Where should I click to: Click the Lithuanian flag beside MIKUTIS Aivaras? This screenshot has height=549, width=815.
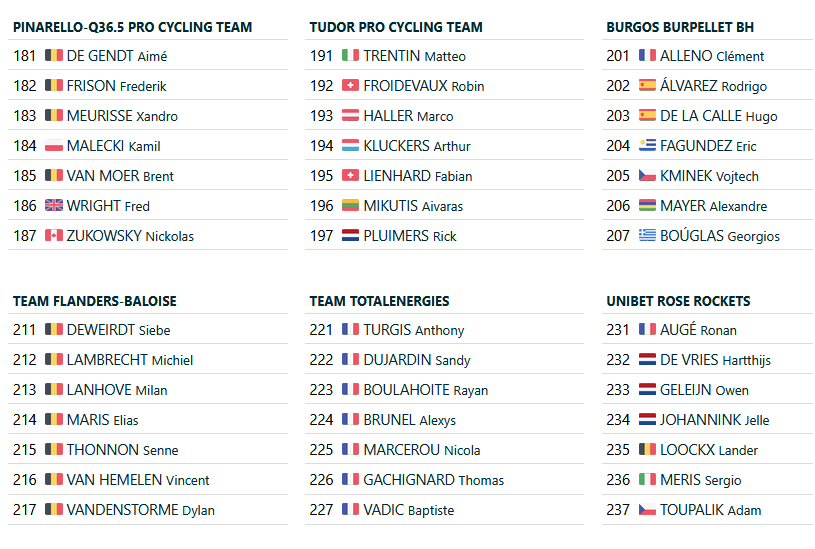[x=350, y=206]
